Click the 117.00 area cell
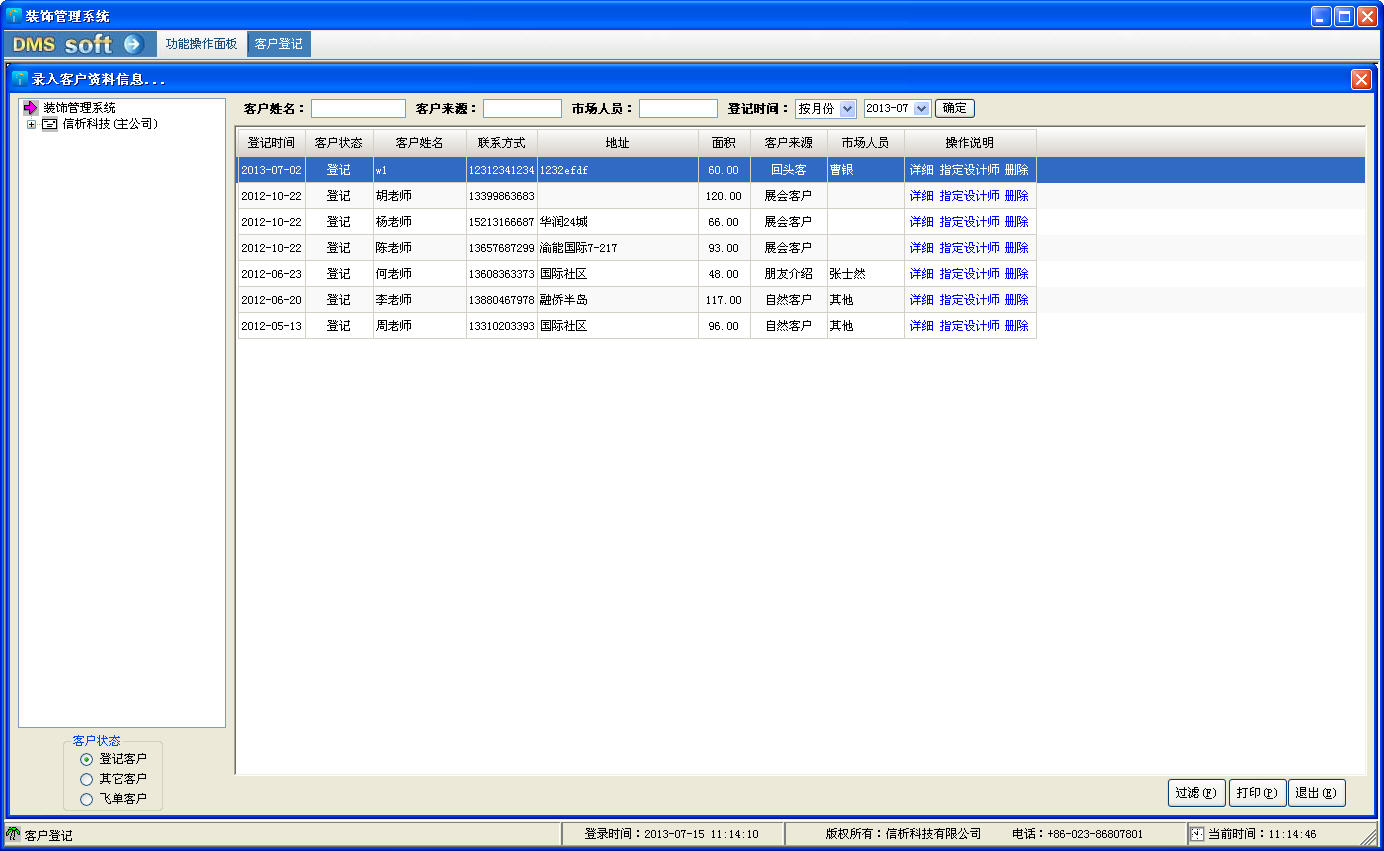The width and height of the screenshot is (1384, 851). pyautogui.click(x=724, y=300)
